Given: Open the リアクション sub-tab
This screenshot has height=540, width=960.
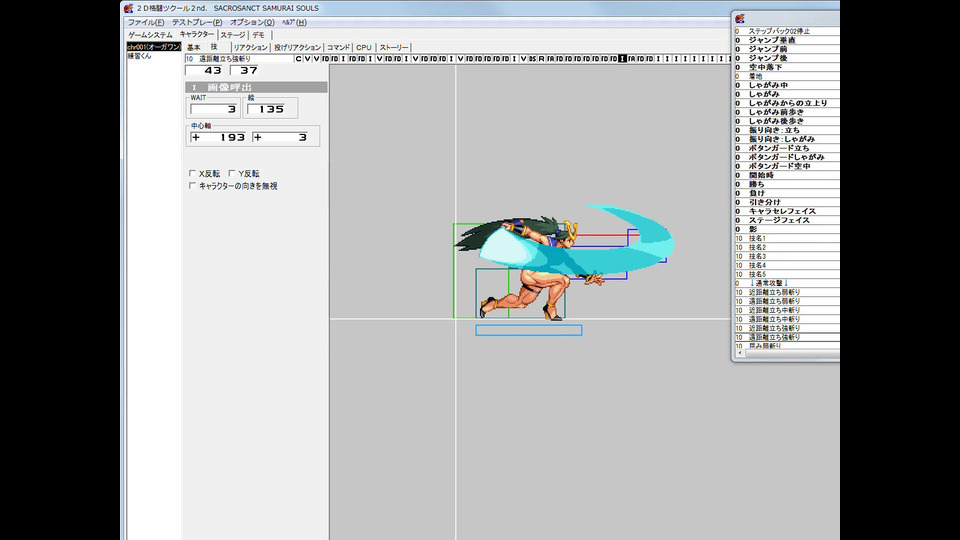Looking at the screenshot, I should click(x=250, y=47).
